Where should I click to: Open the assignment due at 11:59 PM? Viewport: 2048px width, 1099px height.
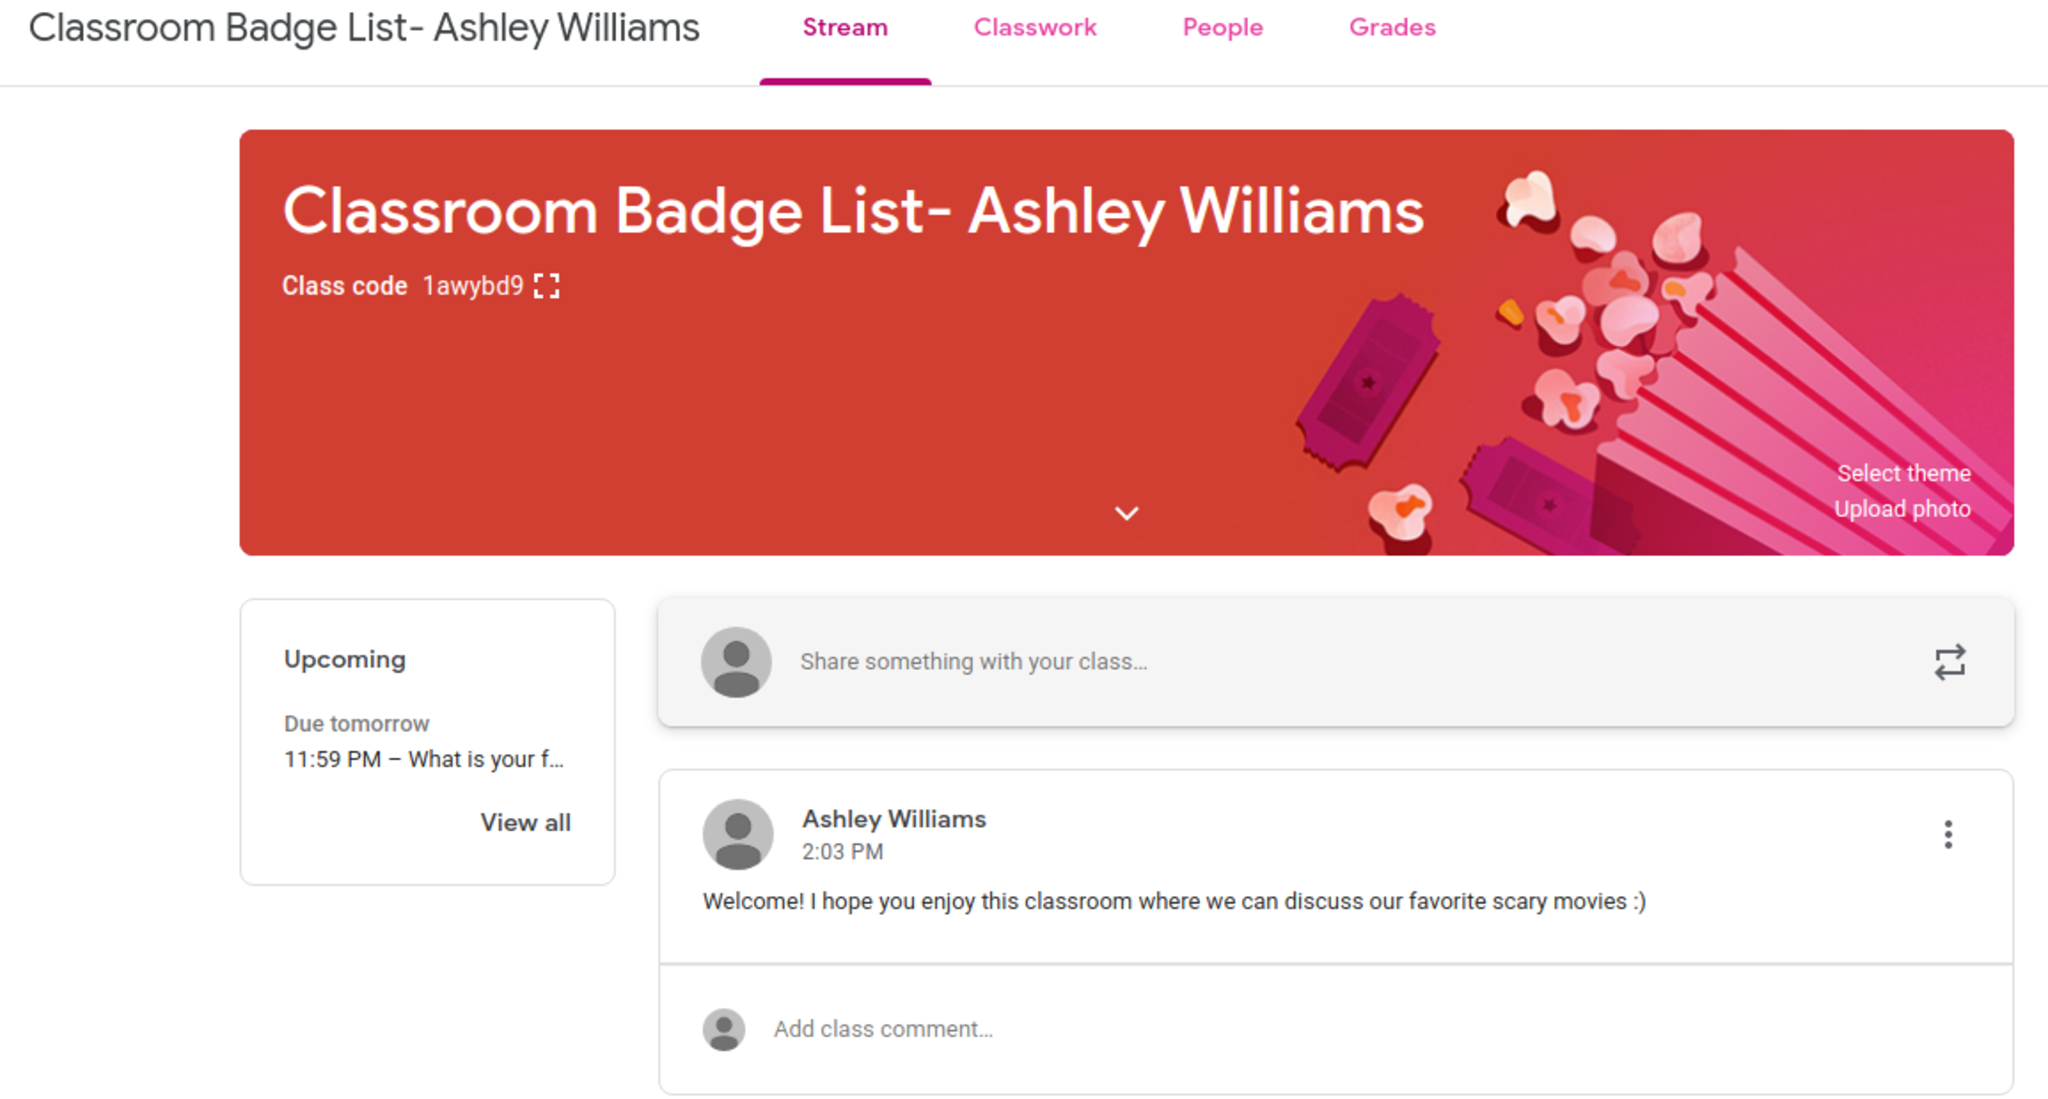coord(424,759)
